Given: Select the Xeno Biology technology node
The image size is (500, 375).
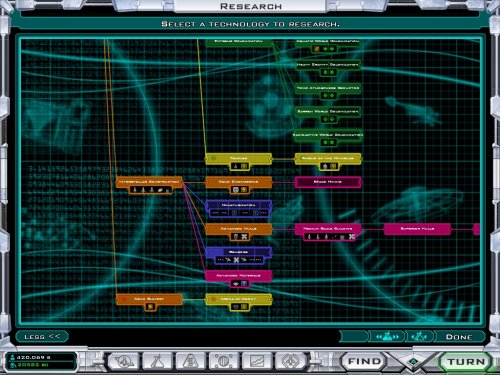Looking at the screenshot, I should point(149,299).
